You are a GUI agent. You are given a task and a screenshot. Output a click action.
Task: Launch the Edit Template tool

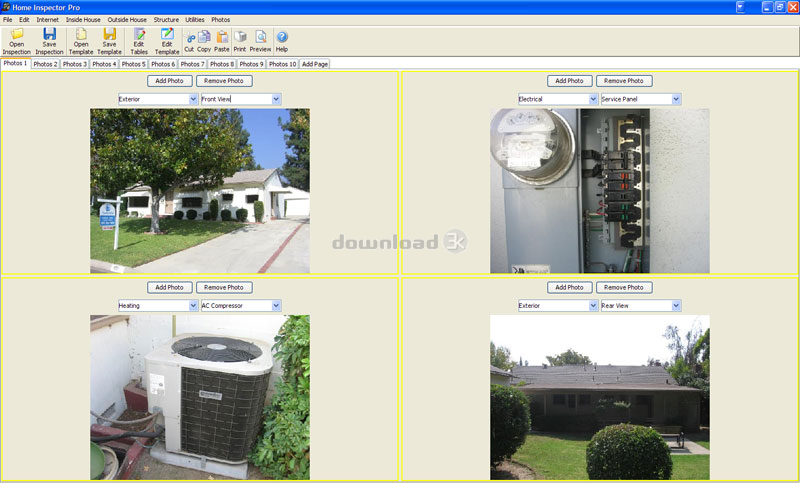pos(167,36)
